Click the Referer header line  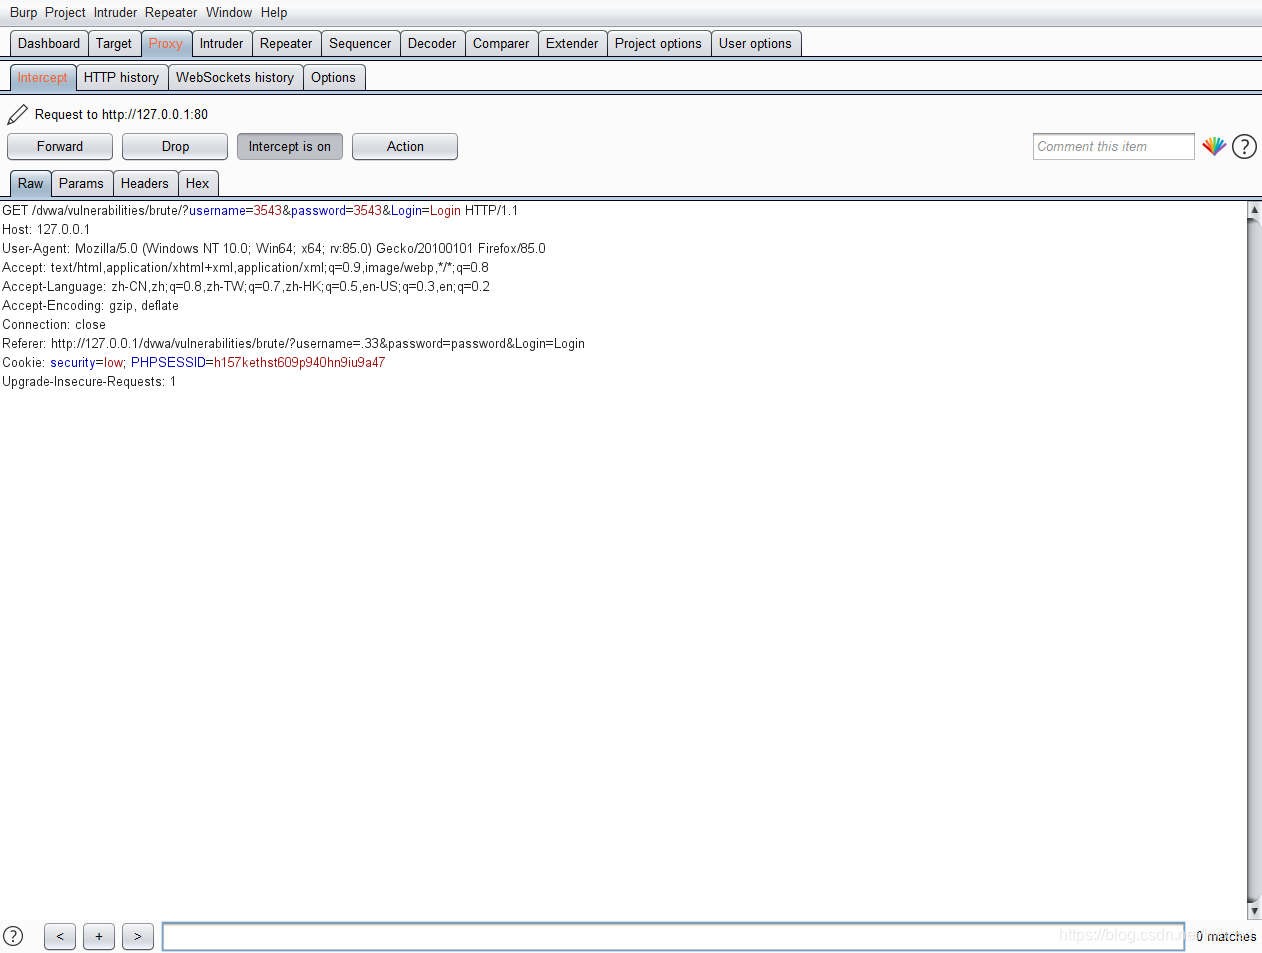coord(294,344)
